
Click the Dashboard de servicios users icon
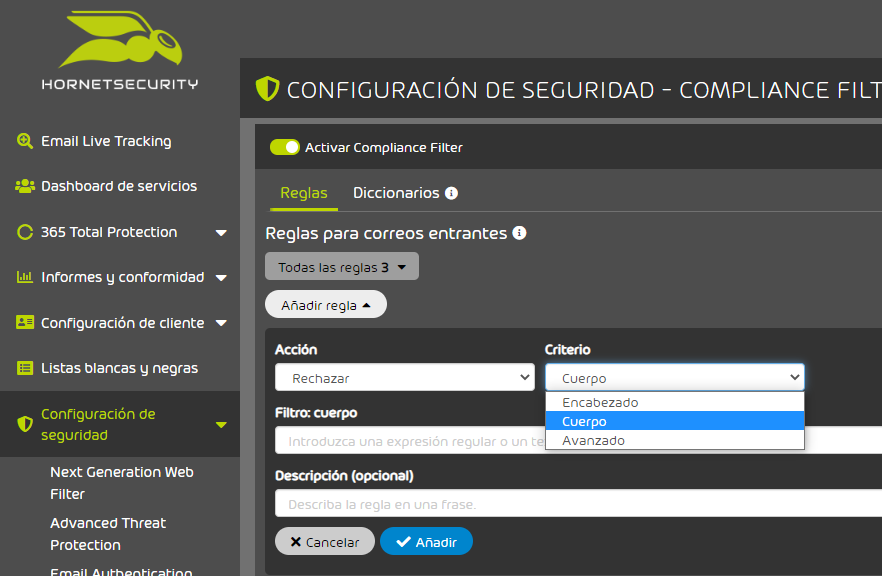[25, 186]
